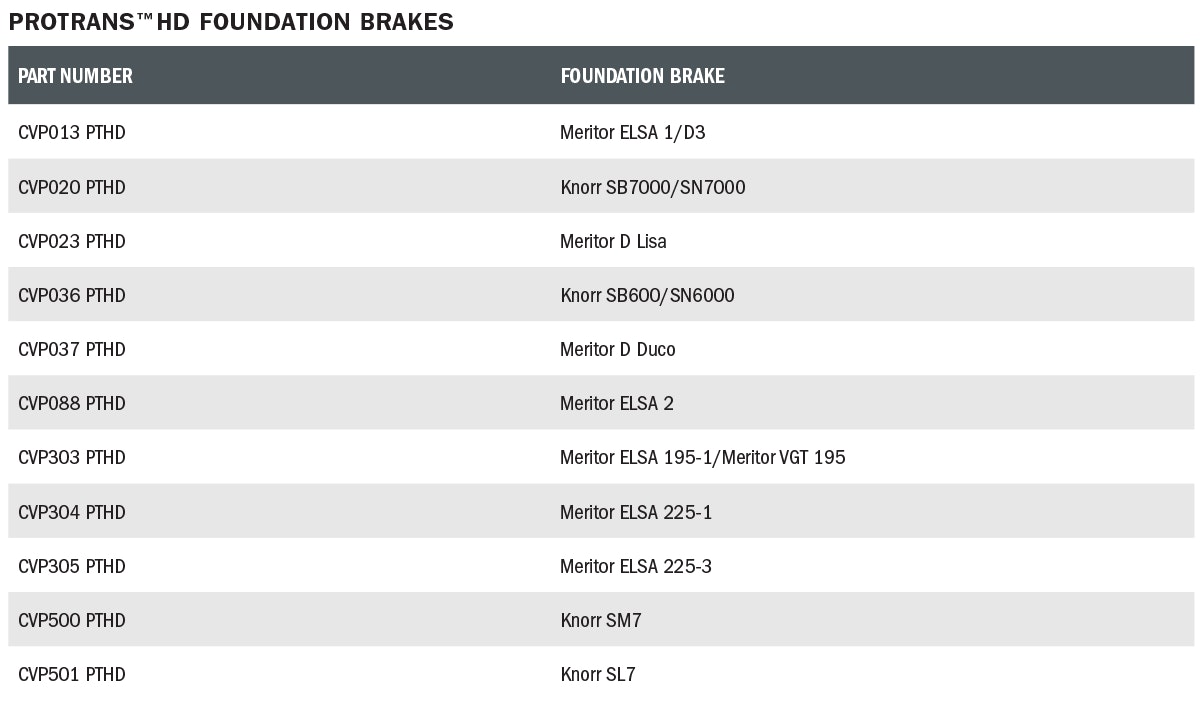Screen dimensions: 1200x710
Task: Click Meritor ELSA 195-1/Meritor VGT 195 entry
Action: (x=702, y=457)
